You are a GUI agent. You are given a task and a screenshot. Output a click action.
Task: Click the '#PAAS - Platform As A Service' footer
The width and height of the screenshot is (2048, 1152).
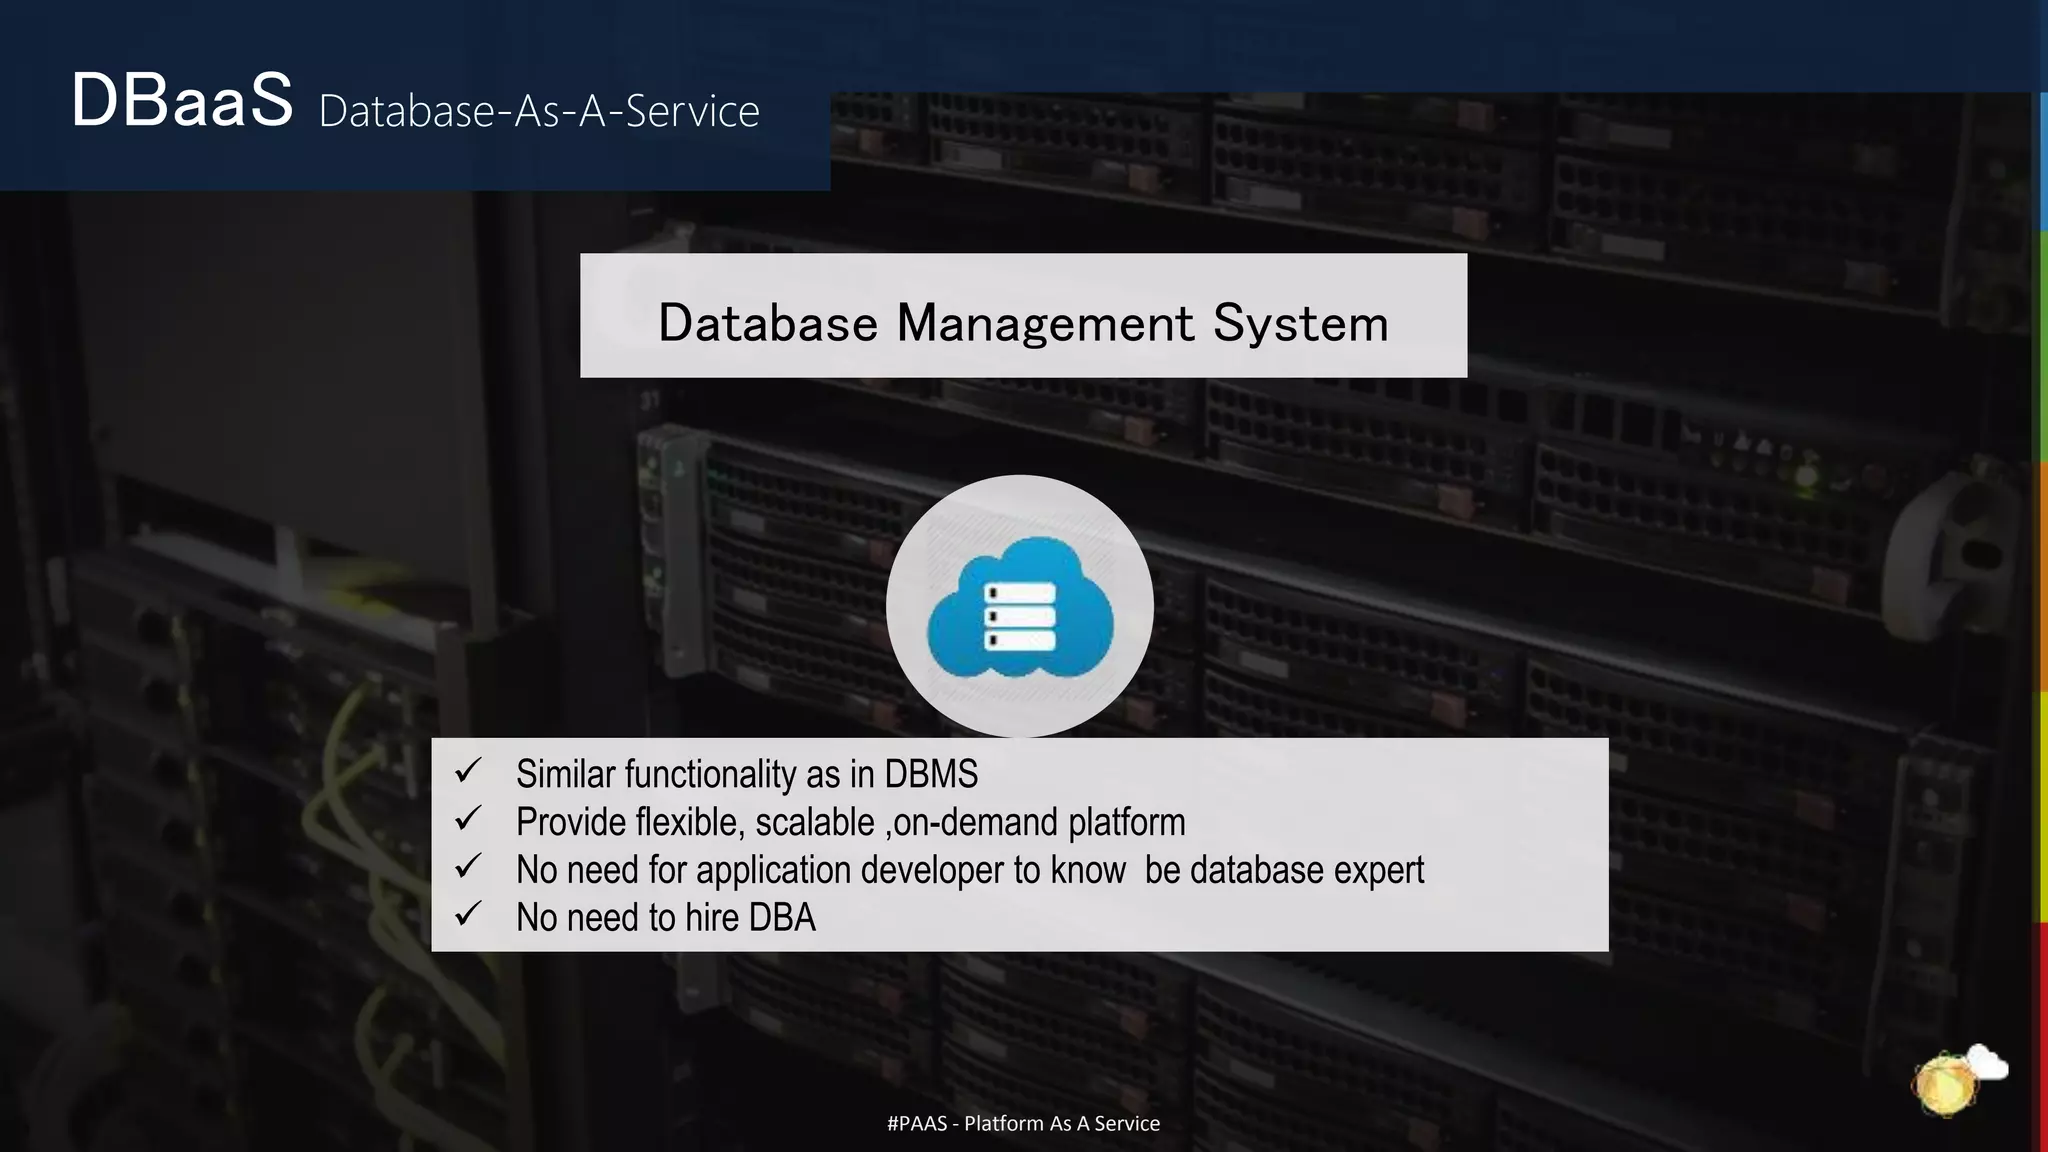(1023, 1123)
